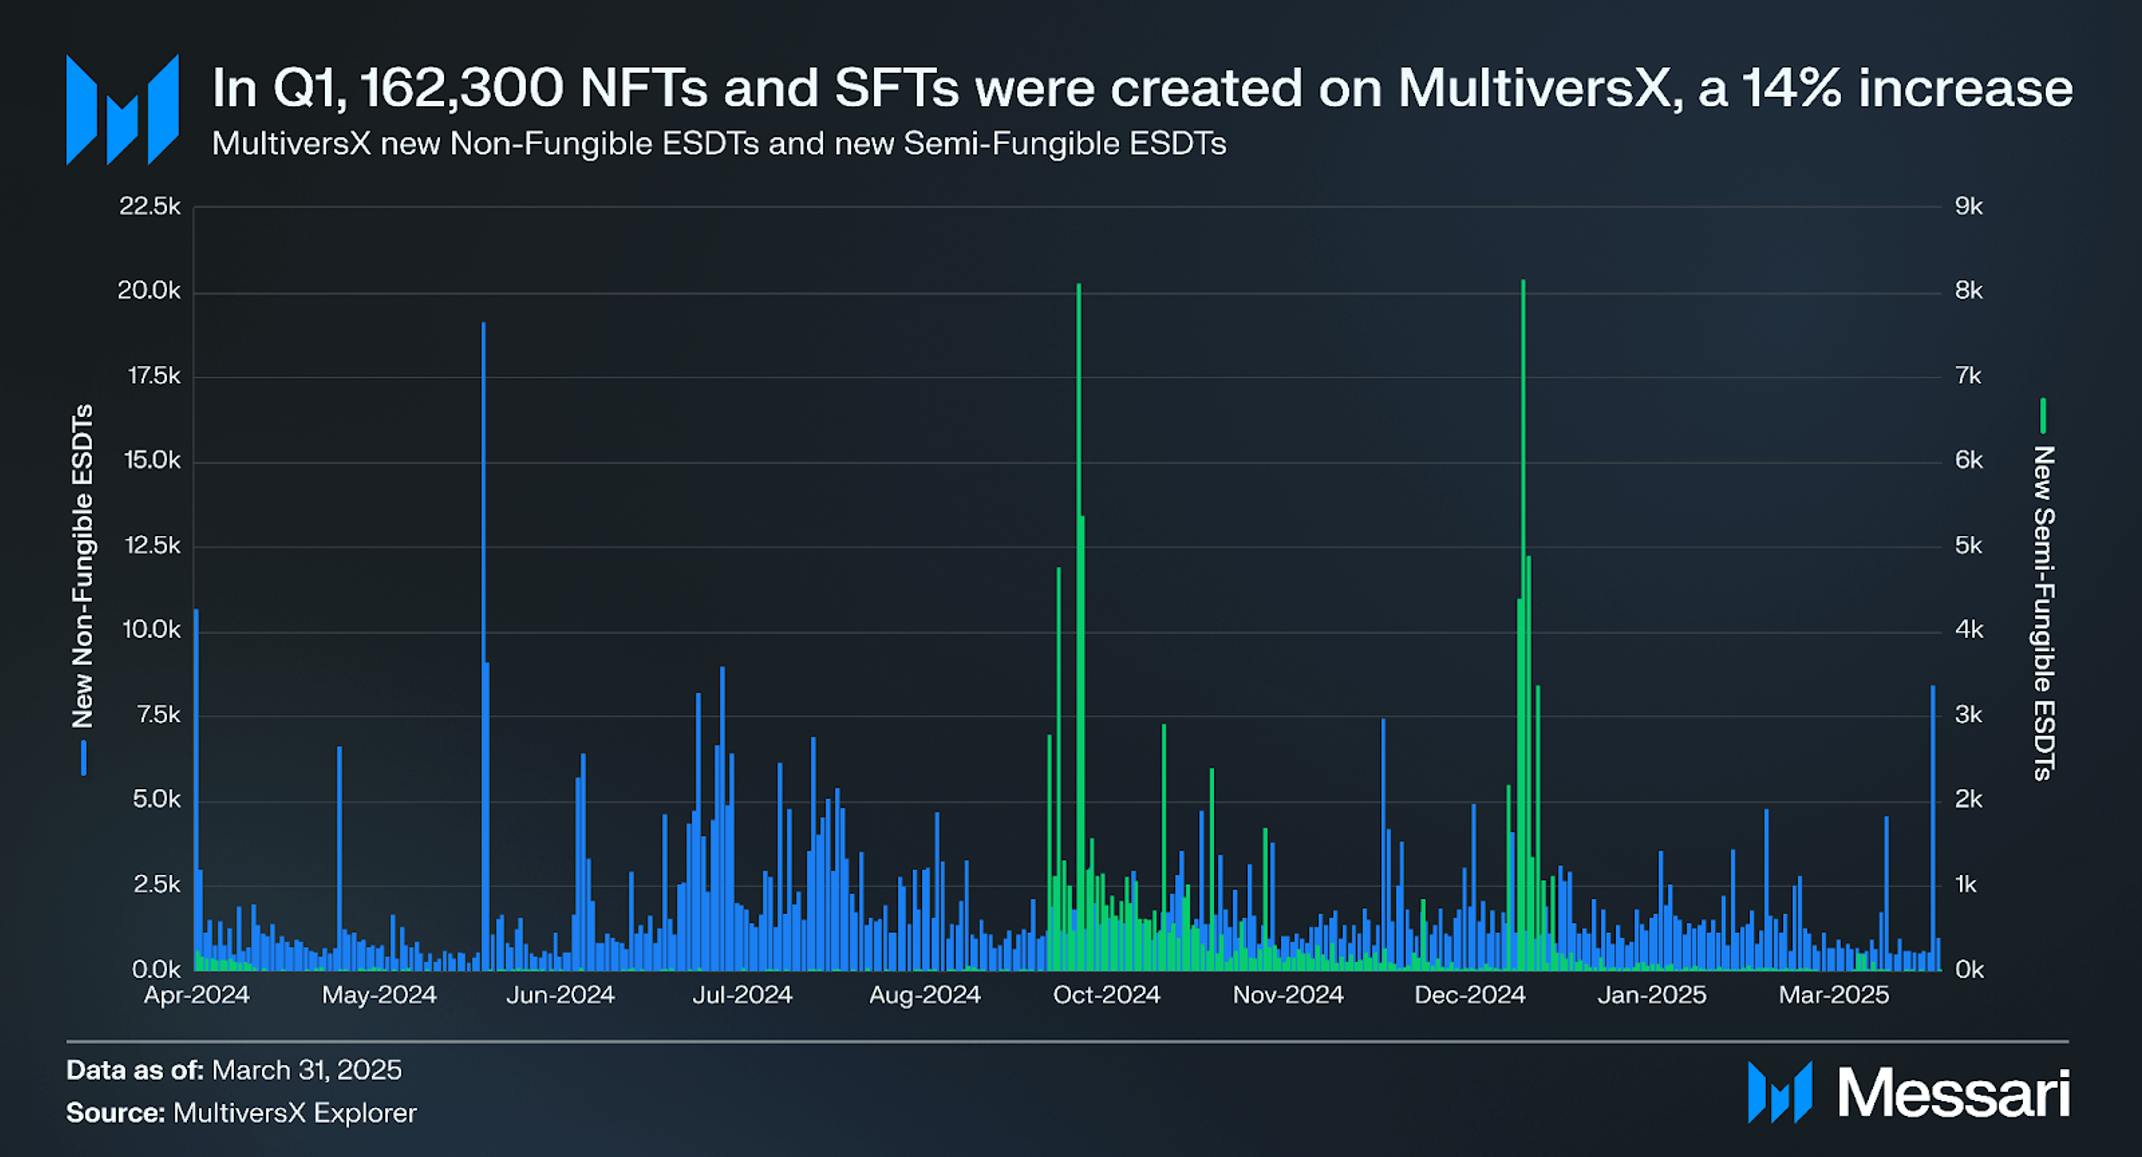Click the '3k' right axis value
2142x1157 pixels.
tap(1969, 715)
